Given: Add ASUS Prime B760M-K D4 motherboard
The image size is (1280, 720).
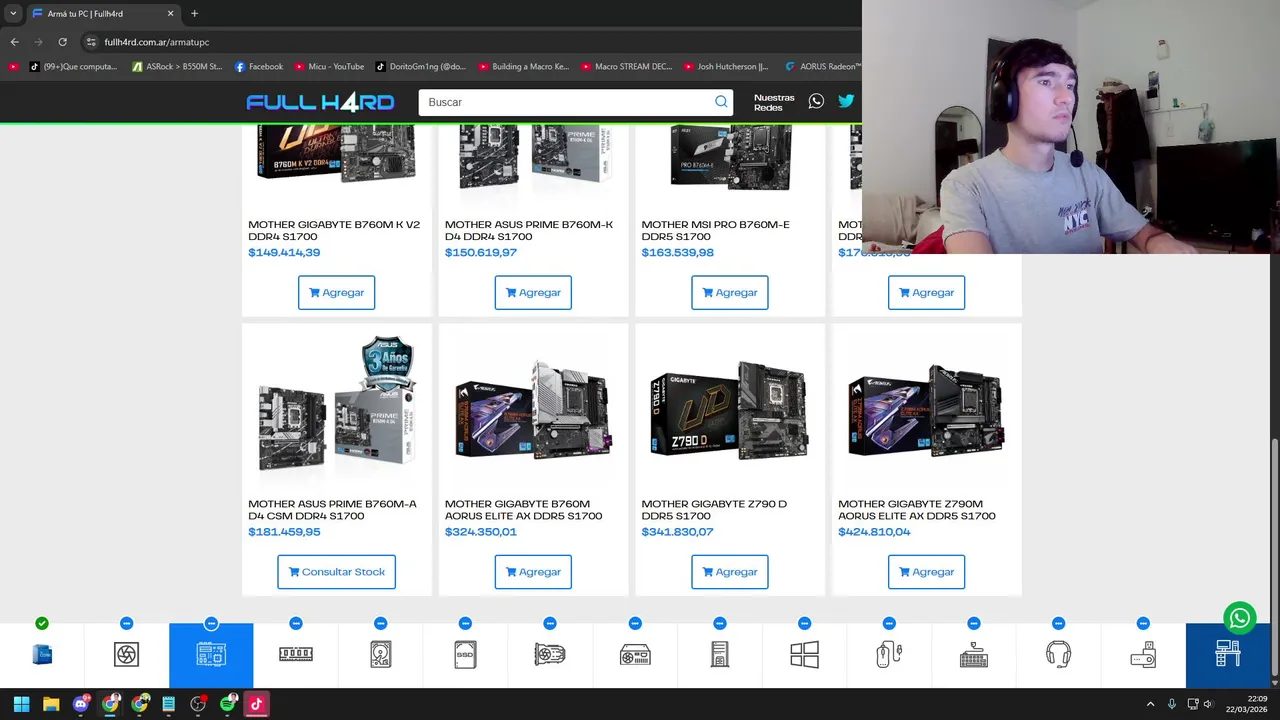Looking at the screenshot, I should (x=533, y=292).
